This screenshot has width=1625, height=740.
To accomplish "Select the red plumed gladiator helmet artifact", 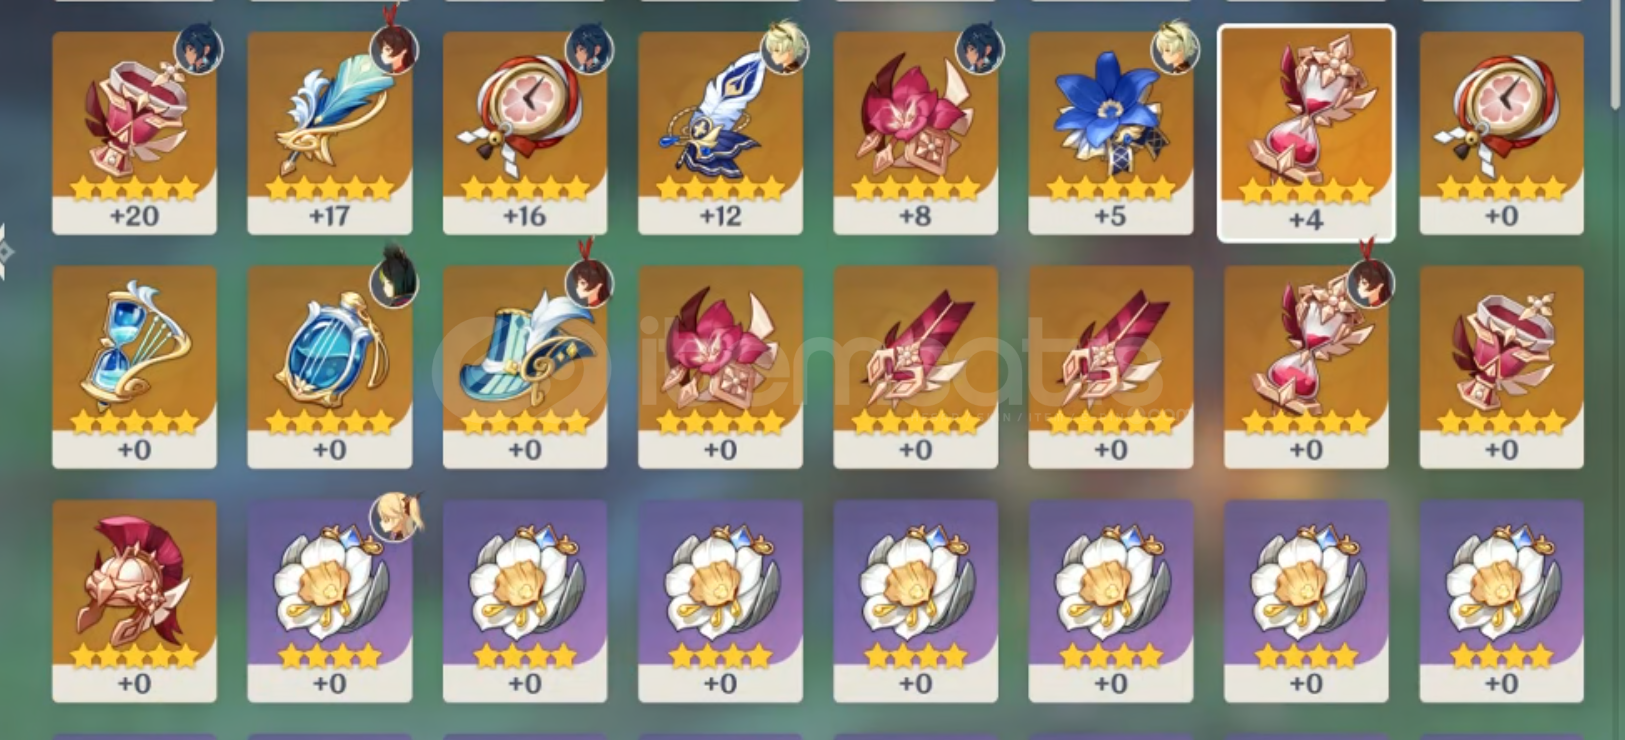I will click(x=134, y=601).
